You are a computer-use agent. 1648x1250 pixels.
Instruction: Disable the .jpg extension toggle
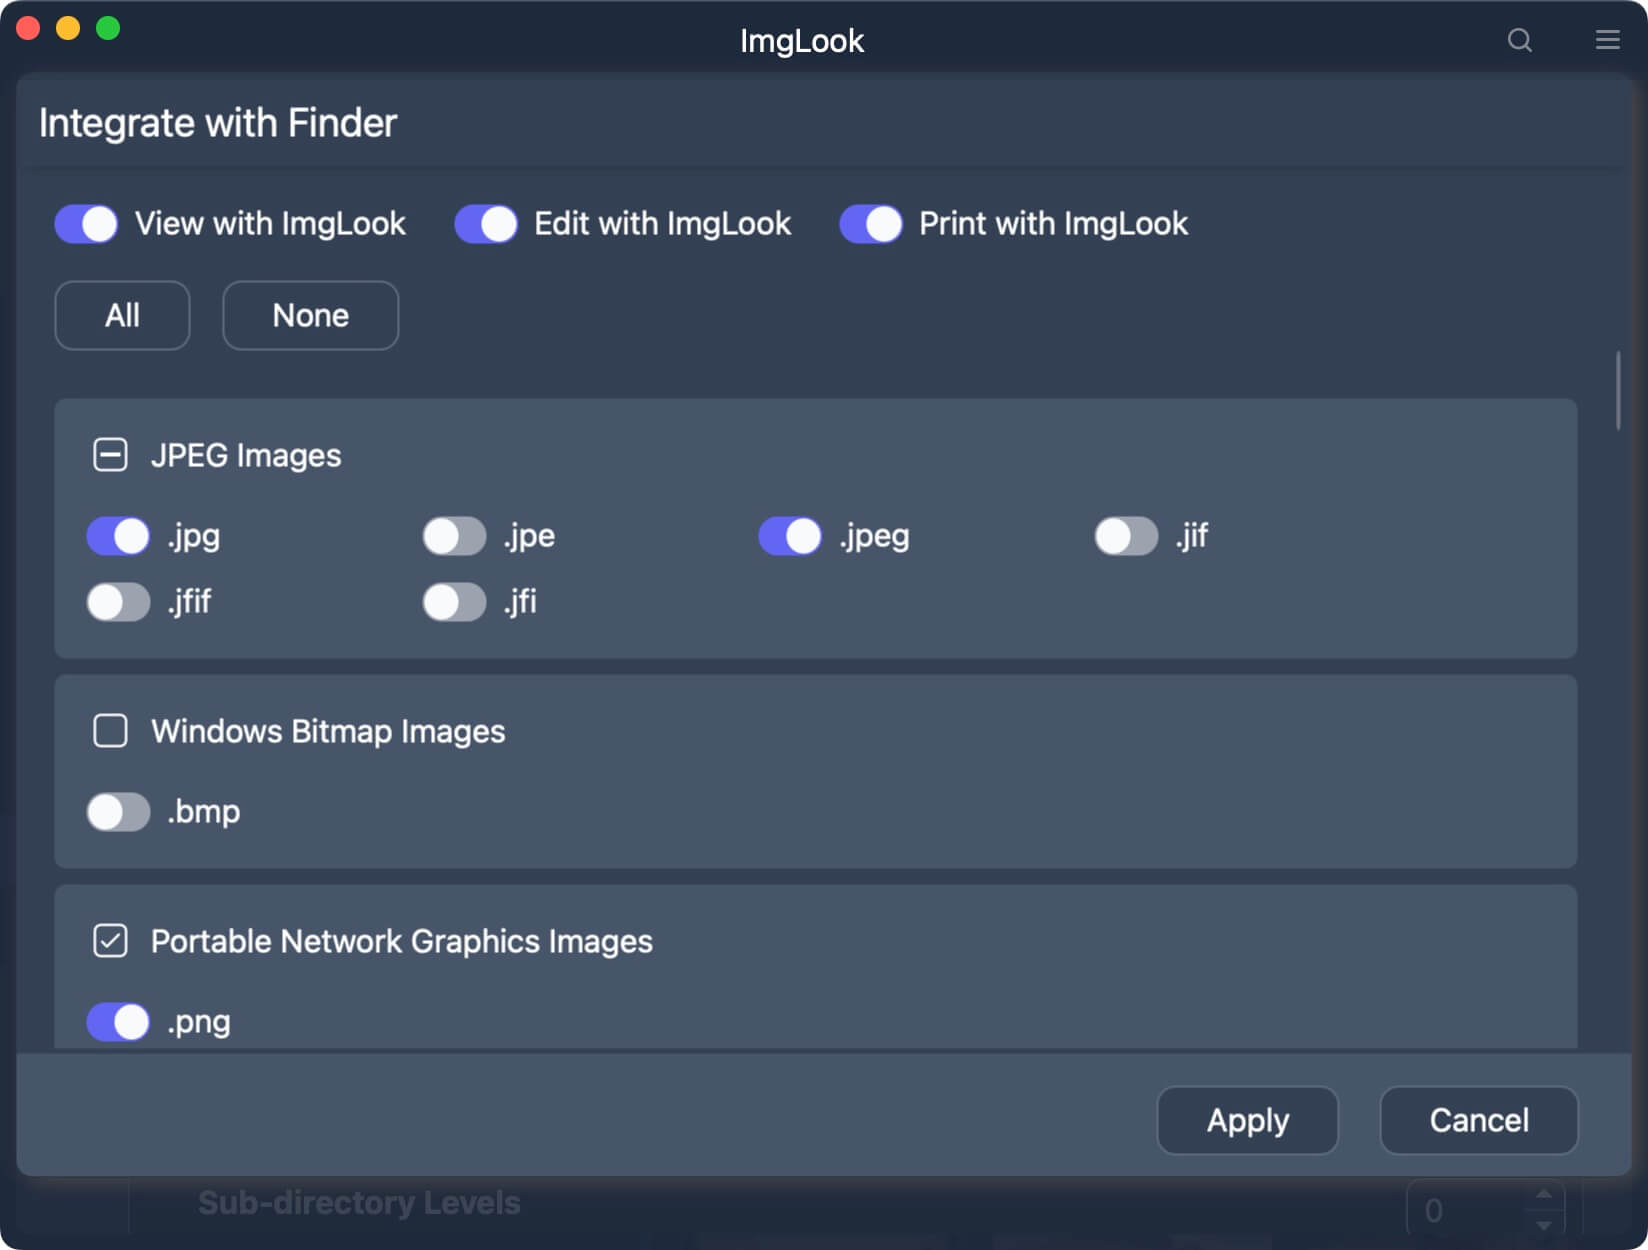click(x=117, y=536)
